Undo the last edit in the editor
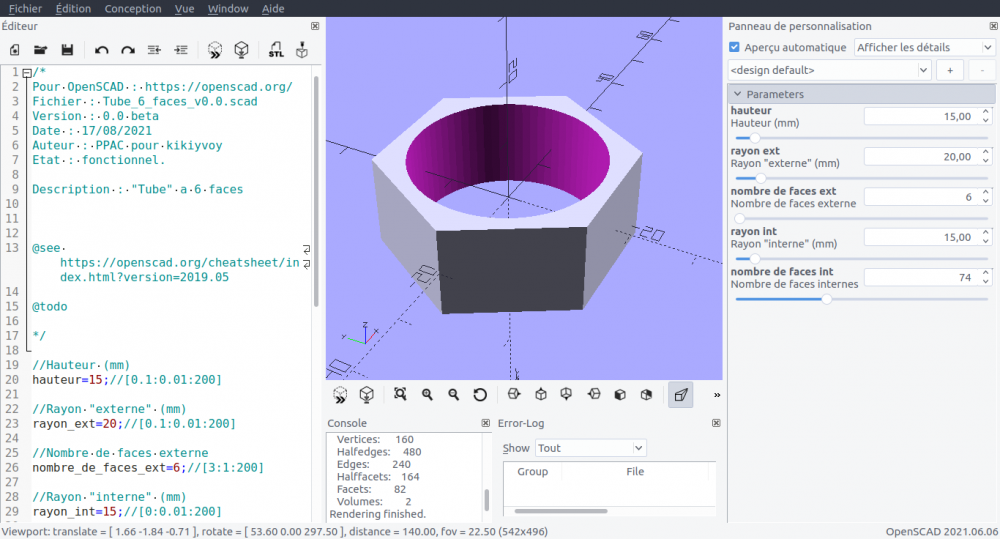This screenshot has width=1000, height=539. coord(101,49)
